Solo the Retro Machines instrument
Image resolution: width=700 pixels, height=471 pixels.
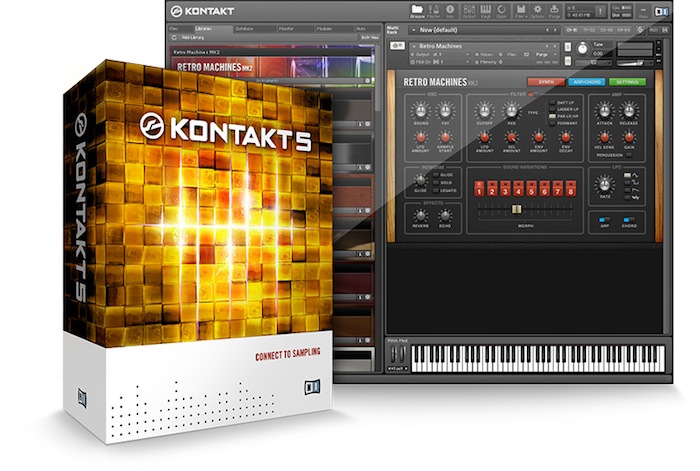[568, 47]
